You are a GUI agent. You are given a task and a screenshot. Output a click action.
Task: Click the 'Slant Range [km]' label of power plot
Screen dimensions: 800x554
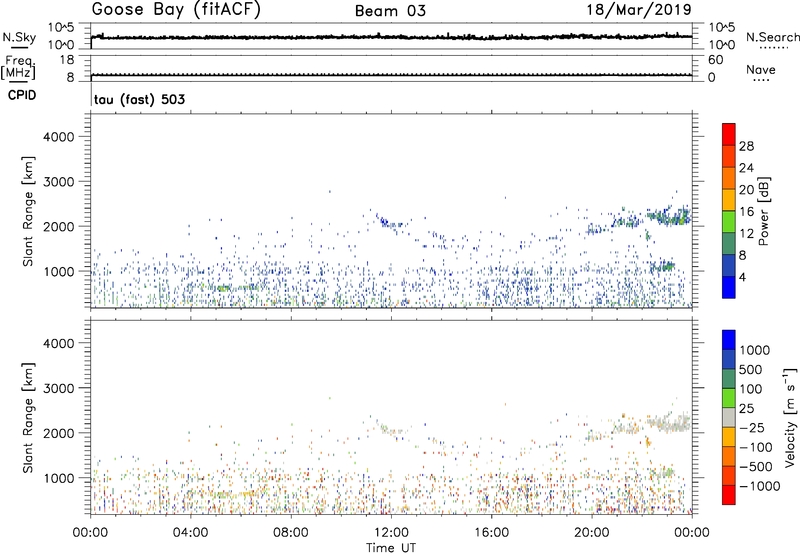coord(28,211)
